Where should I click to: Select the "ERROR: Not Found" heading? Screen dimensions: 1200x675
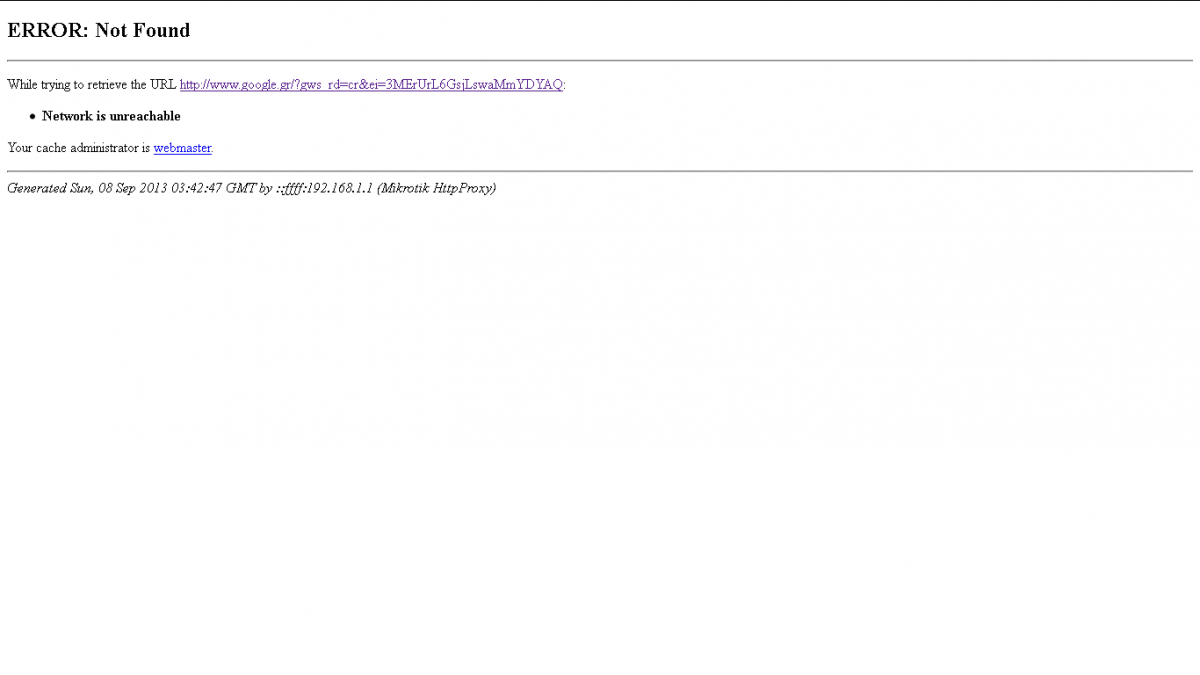tap(99, 31)
